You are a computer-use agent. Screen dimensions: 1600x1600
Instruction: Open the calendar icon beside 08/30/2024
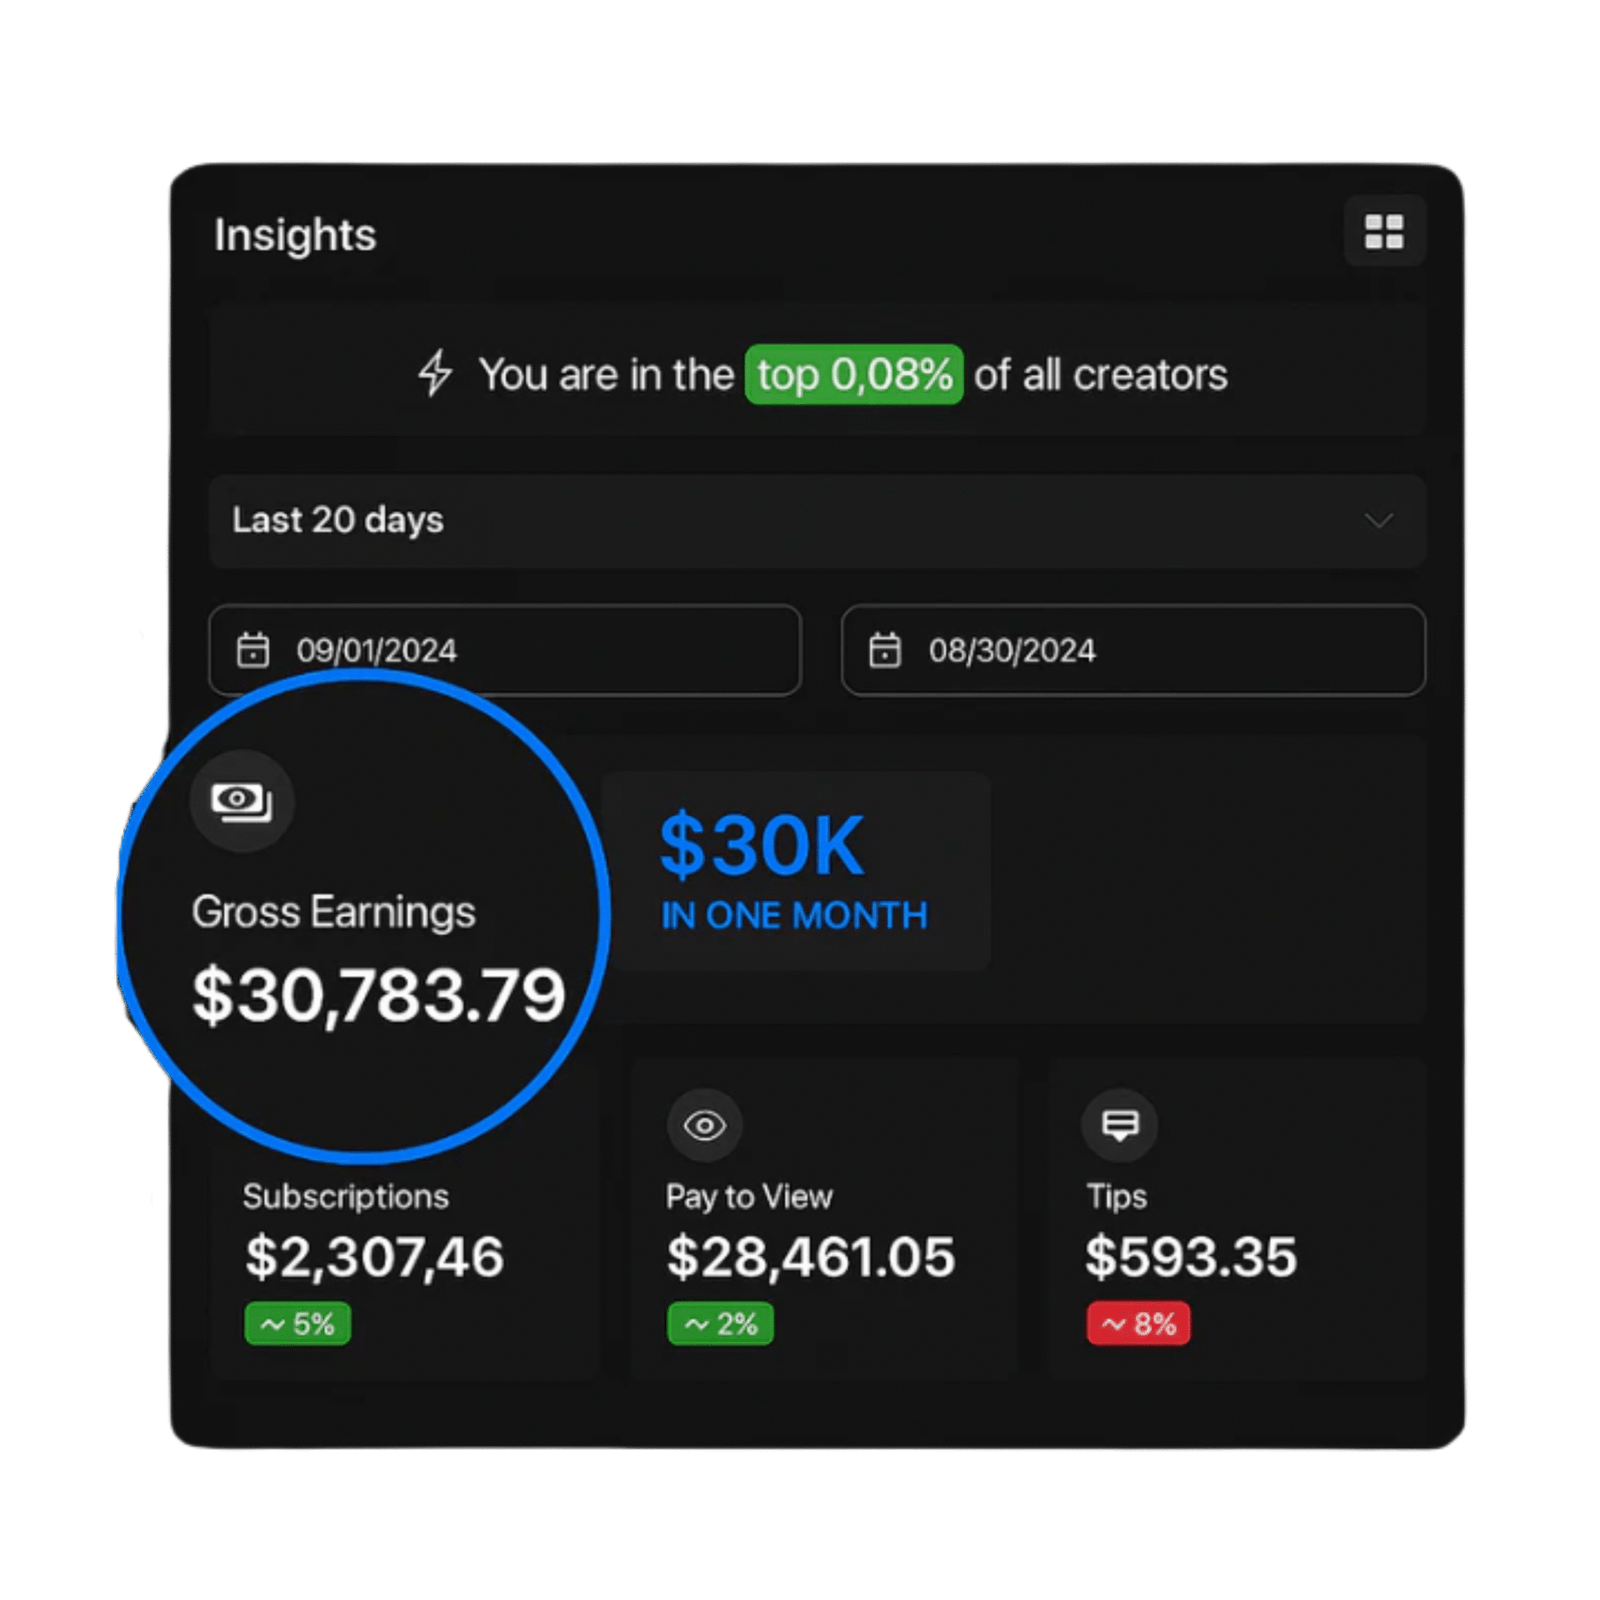coord(885,650)
